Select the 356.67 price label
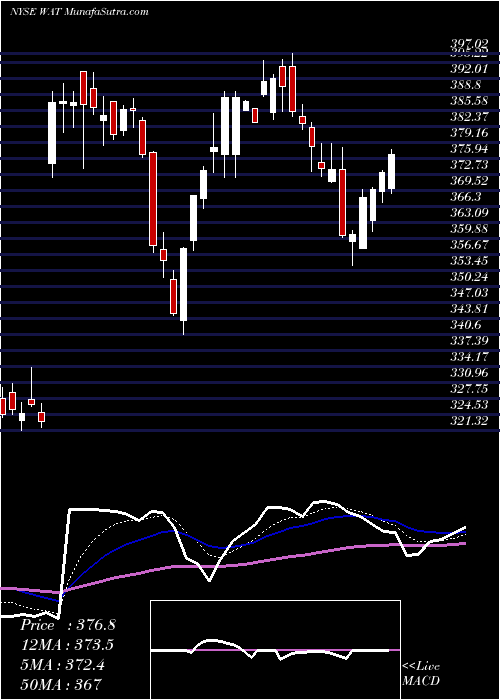 pyautogui.click(x=467, y=246)
